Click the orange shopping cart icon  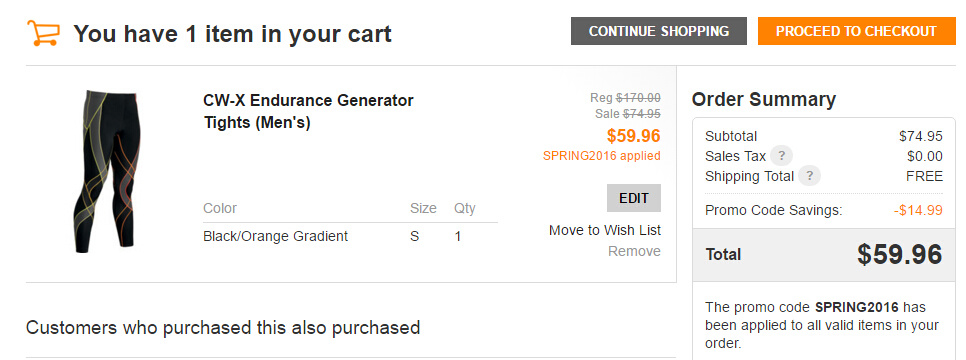tap(43, 33)
